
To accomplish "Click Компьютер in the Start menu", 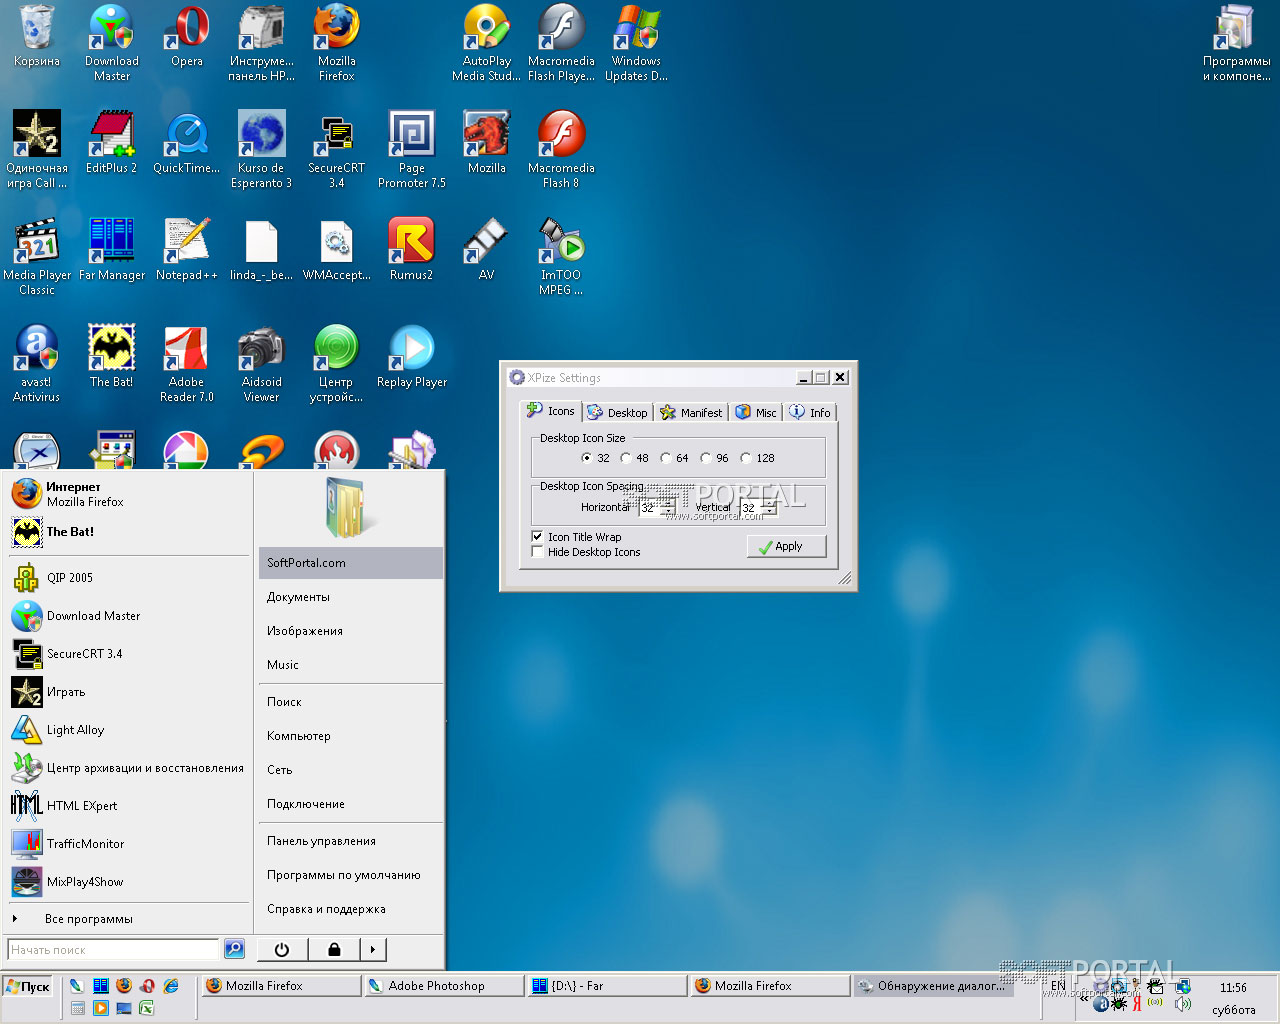I will 351,736.
